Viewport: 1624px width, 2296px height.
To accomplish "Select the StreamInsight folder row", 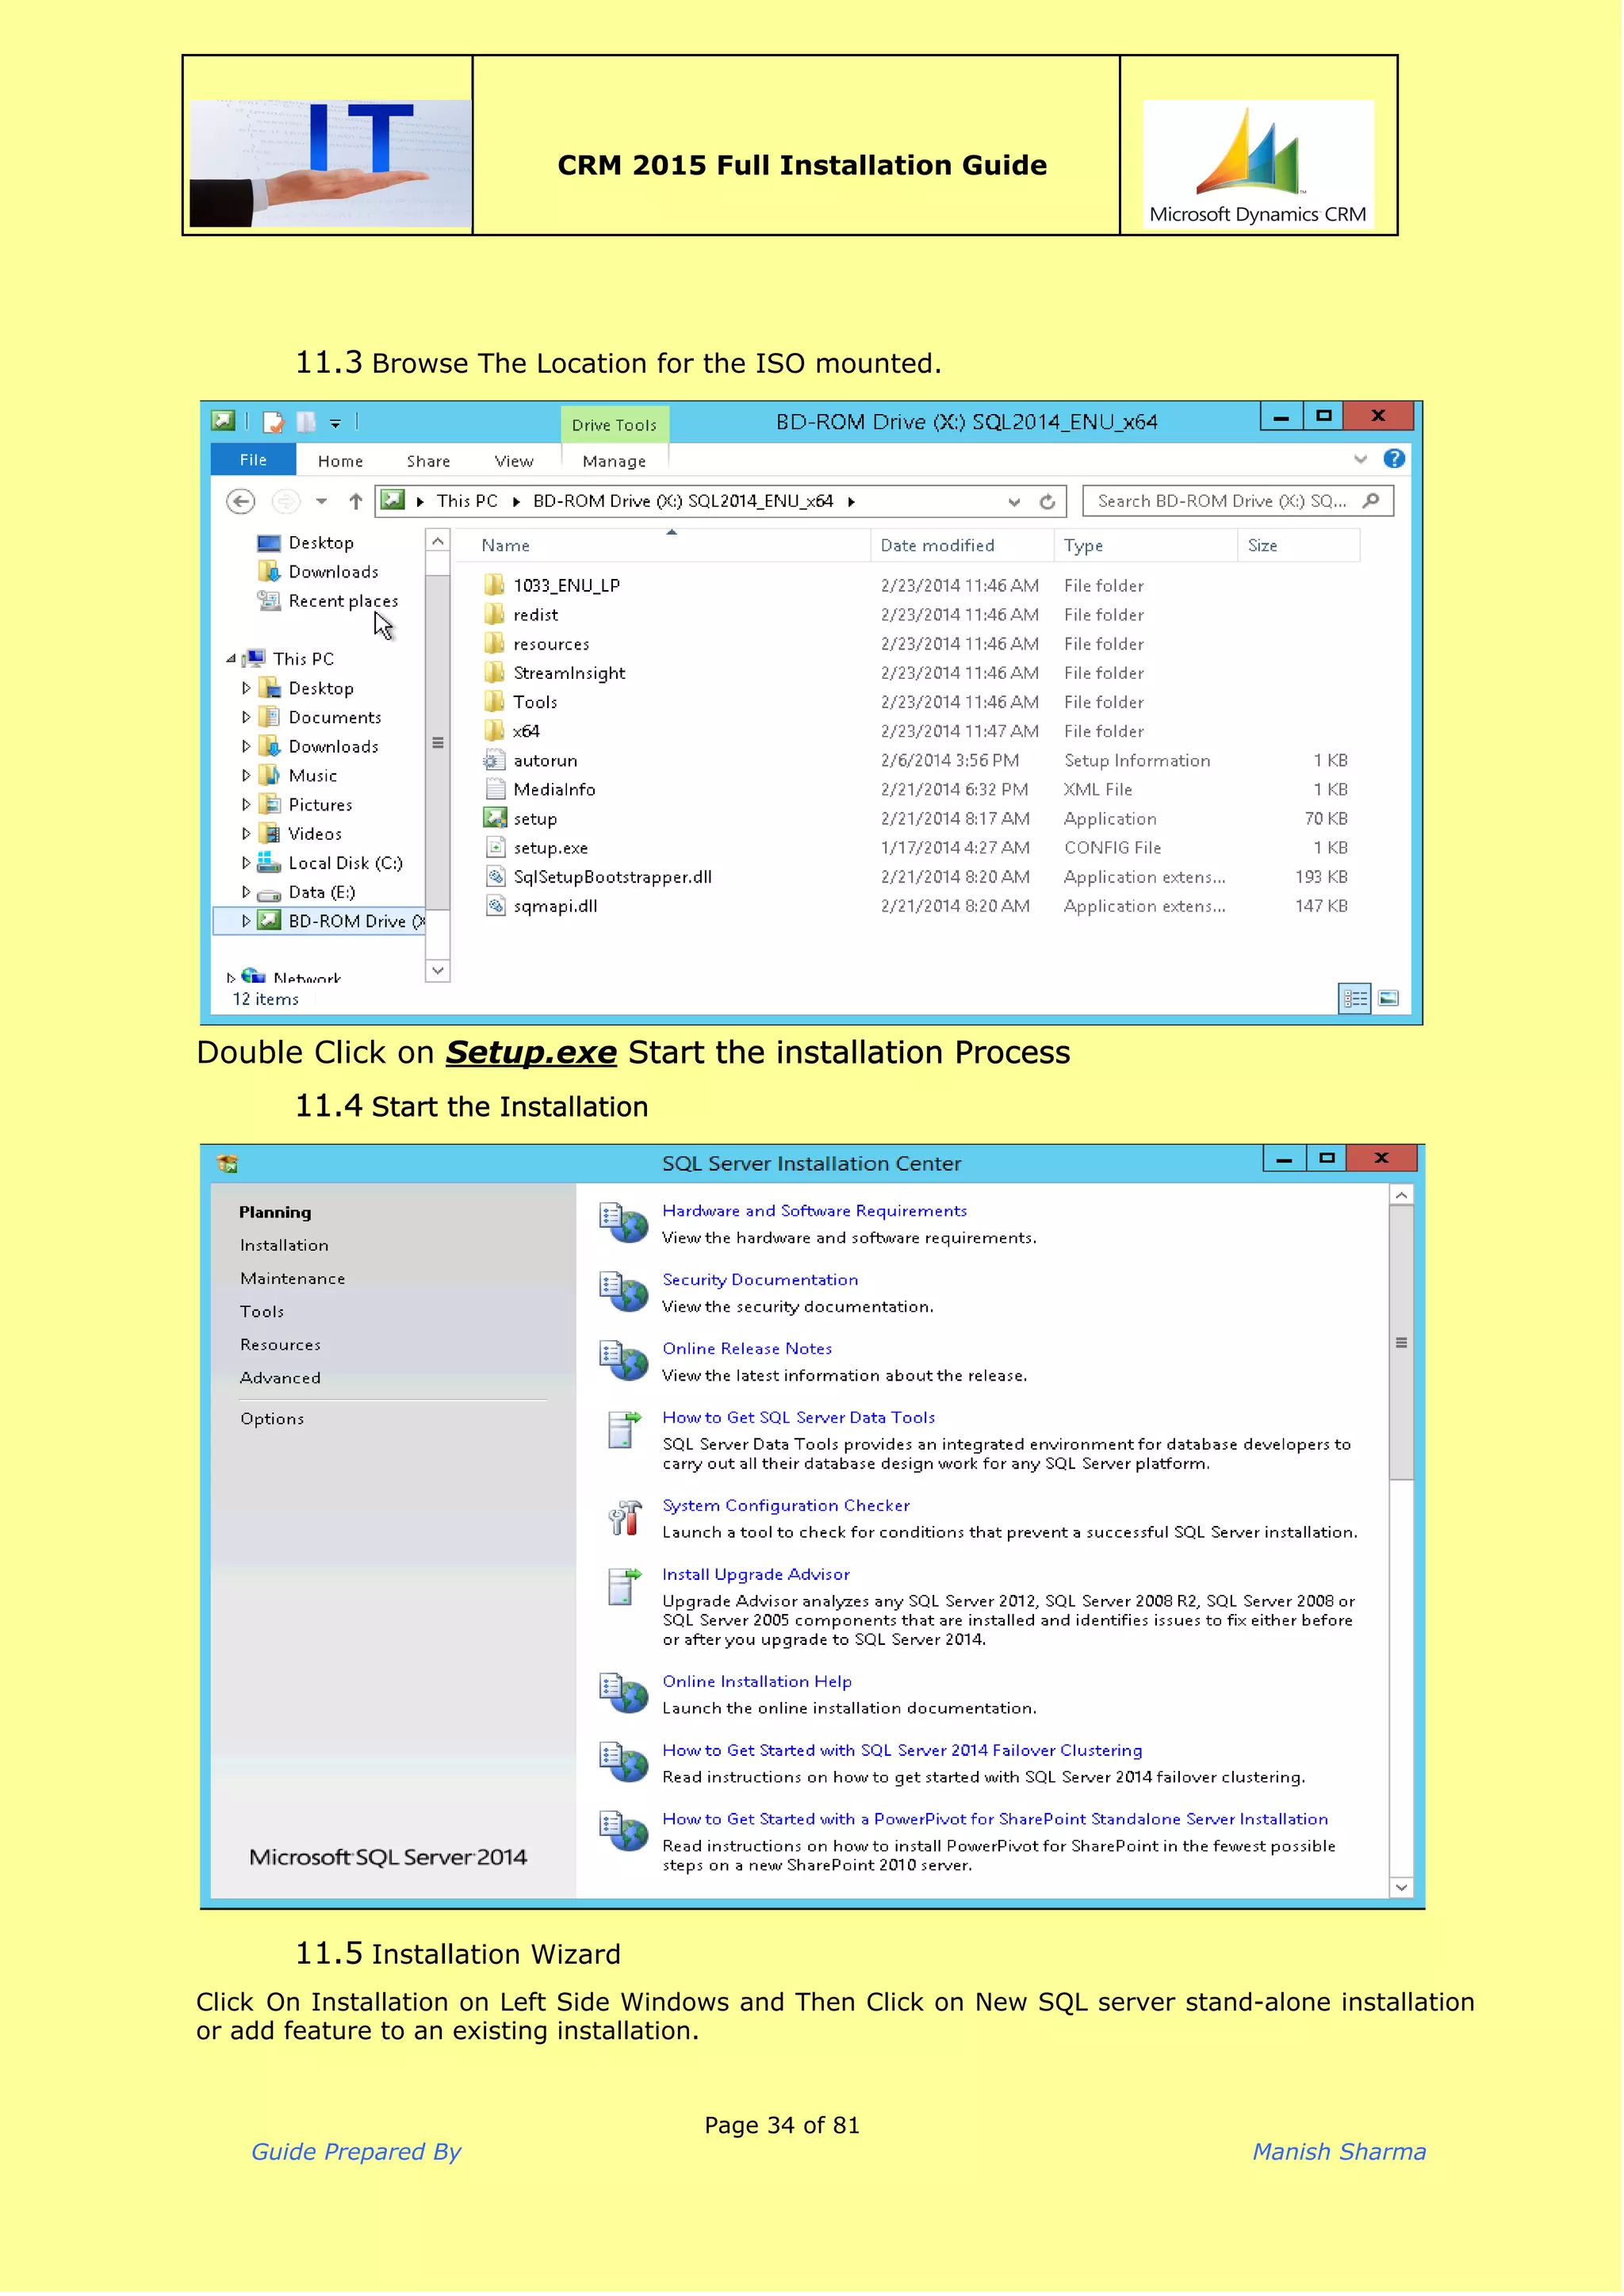I will click(x=915, y=673).
